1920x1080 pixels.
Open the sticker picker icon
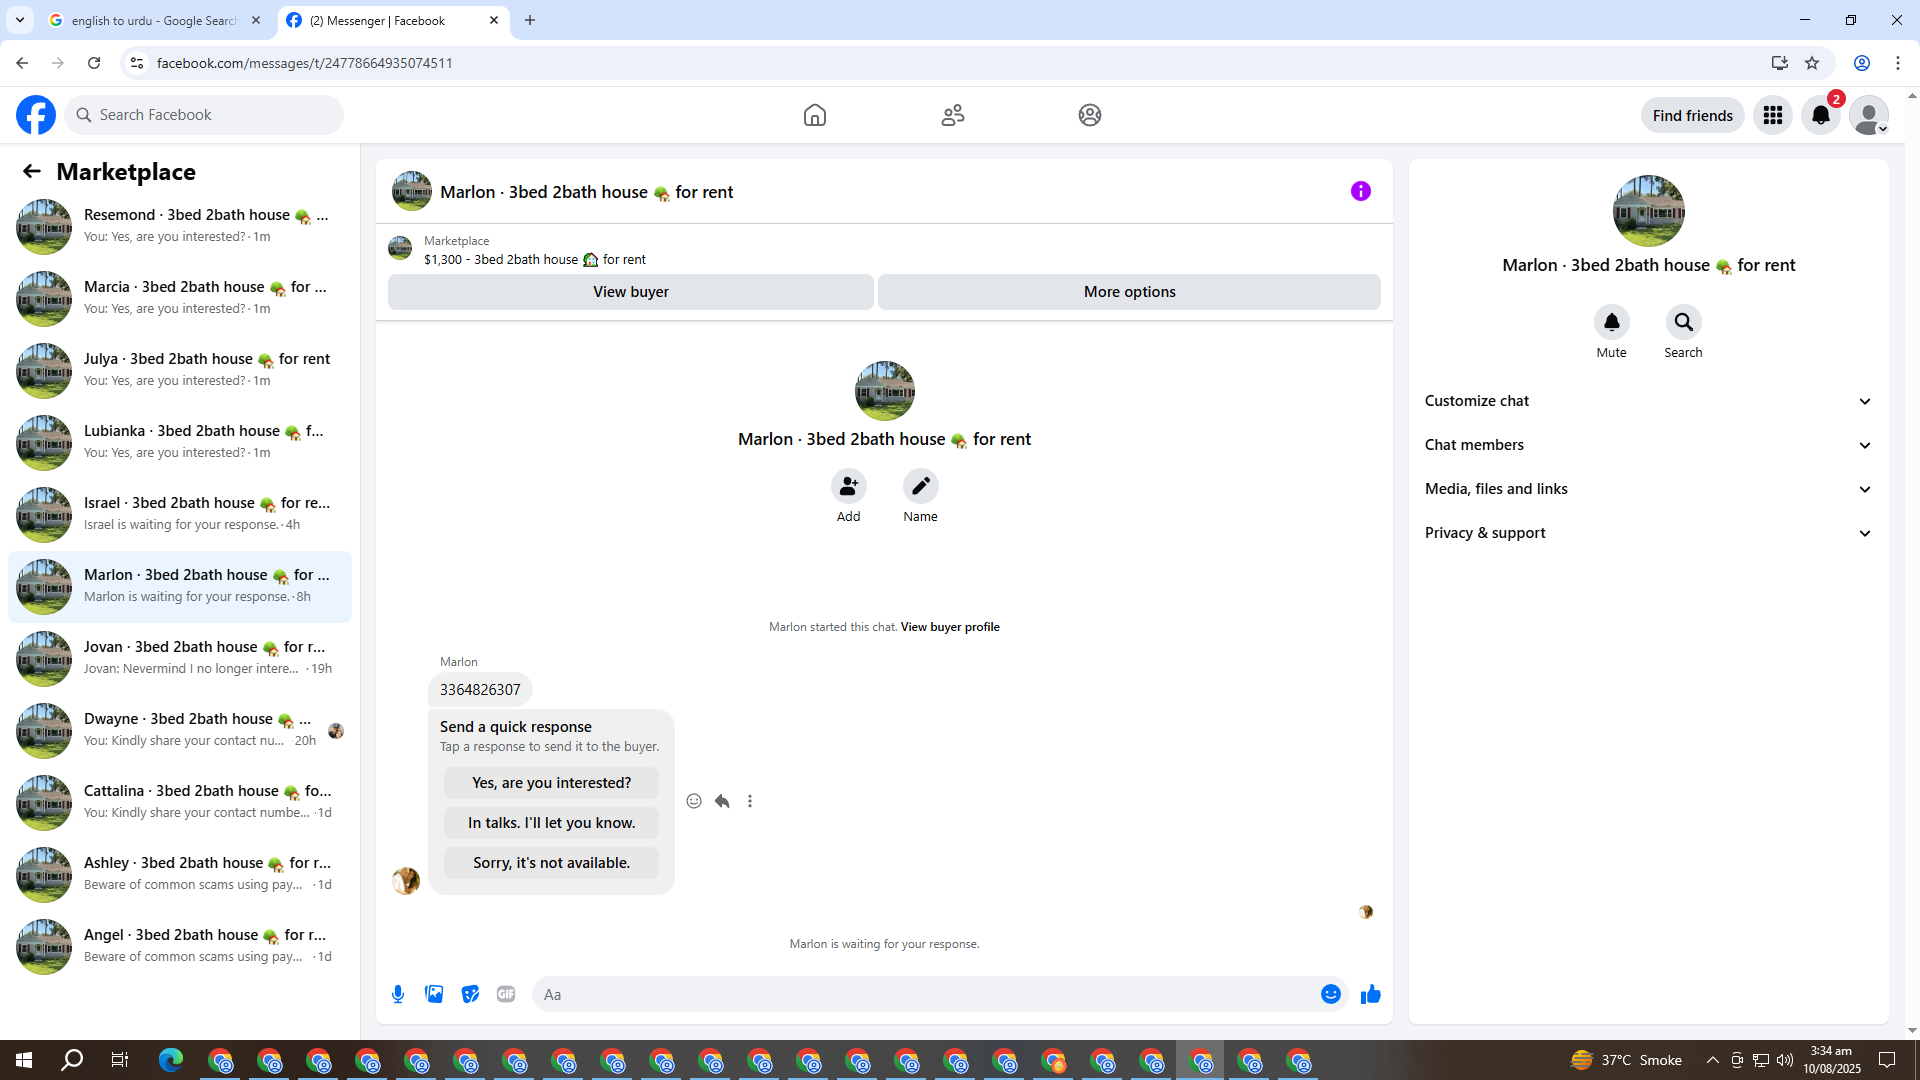coord(470,994)
